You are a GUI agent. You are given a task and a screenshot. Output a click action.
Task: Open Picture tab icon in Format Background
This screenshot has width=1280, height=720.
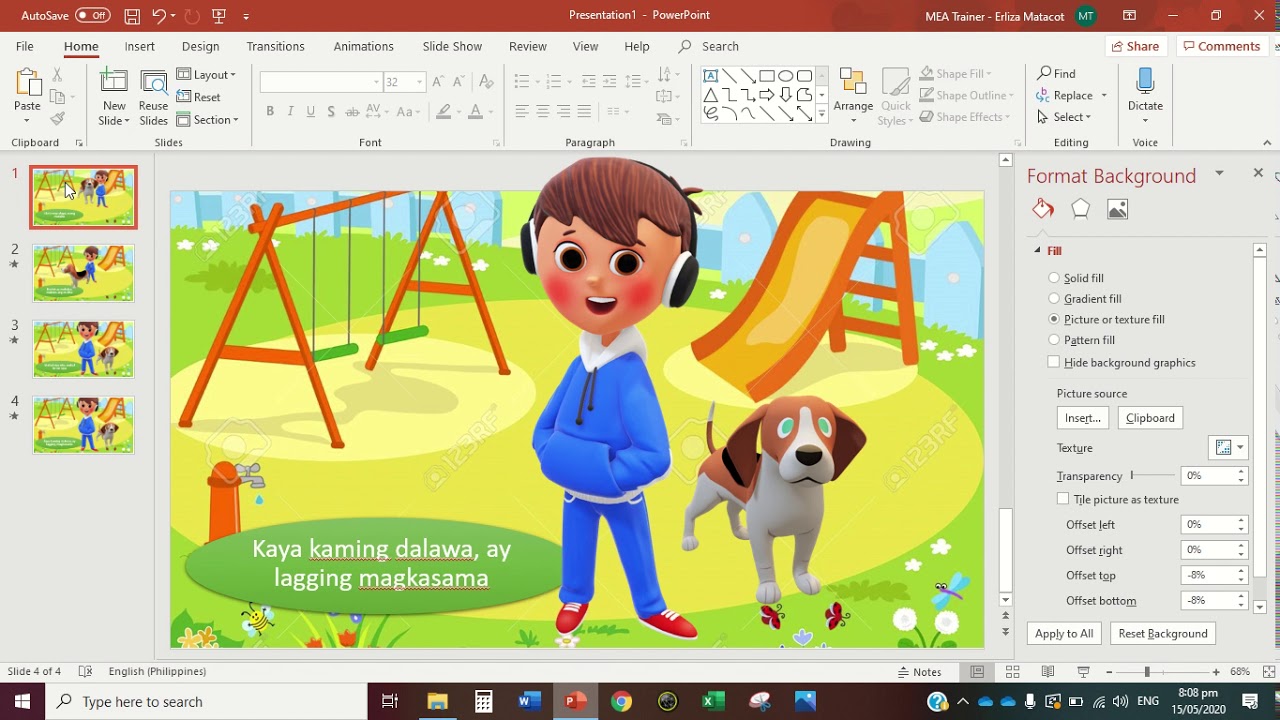[1118, 209]
